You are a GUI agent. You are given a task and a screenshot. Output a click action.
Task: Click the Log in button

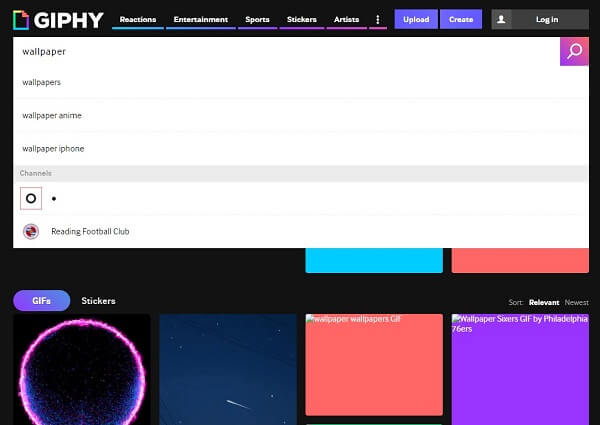click(x=547, y=20)
